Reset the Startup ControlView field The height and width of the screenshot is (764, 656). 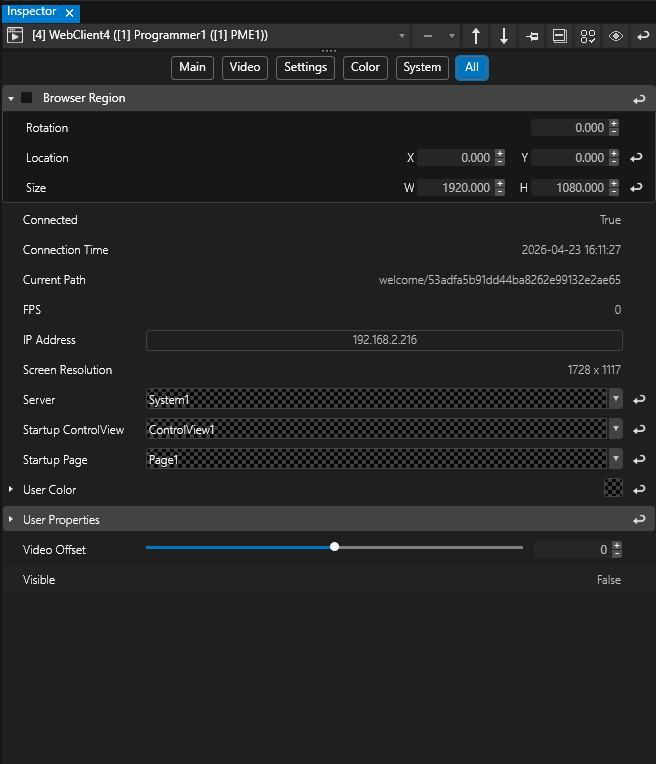click(639, 429)
